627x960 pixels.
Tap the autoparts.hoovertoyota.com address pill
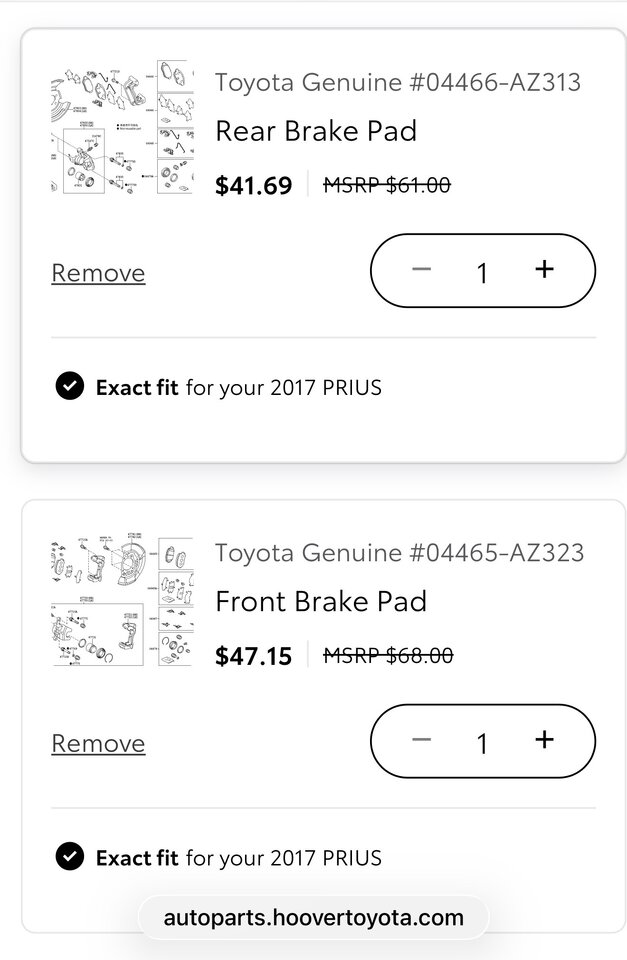[313, 917]
